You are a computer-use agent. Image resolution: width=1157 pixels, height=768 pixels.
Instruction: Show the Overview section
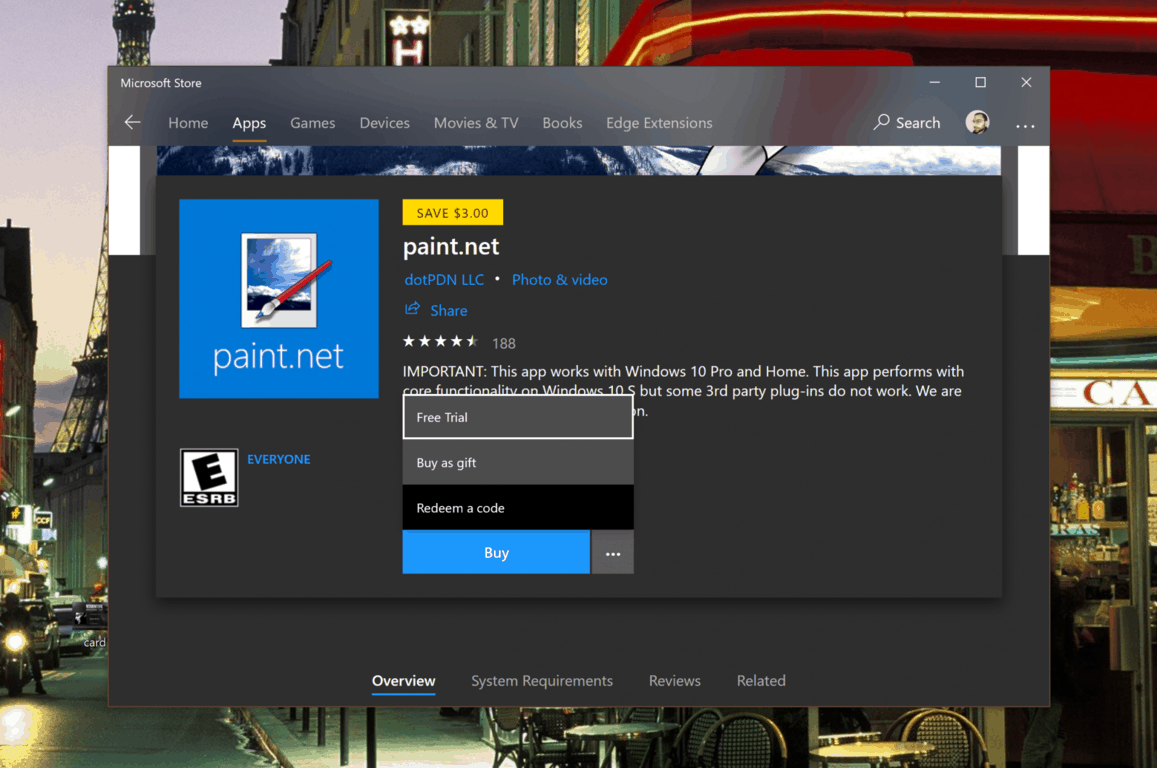click(404, 681)
